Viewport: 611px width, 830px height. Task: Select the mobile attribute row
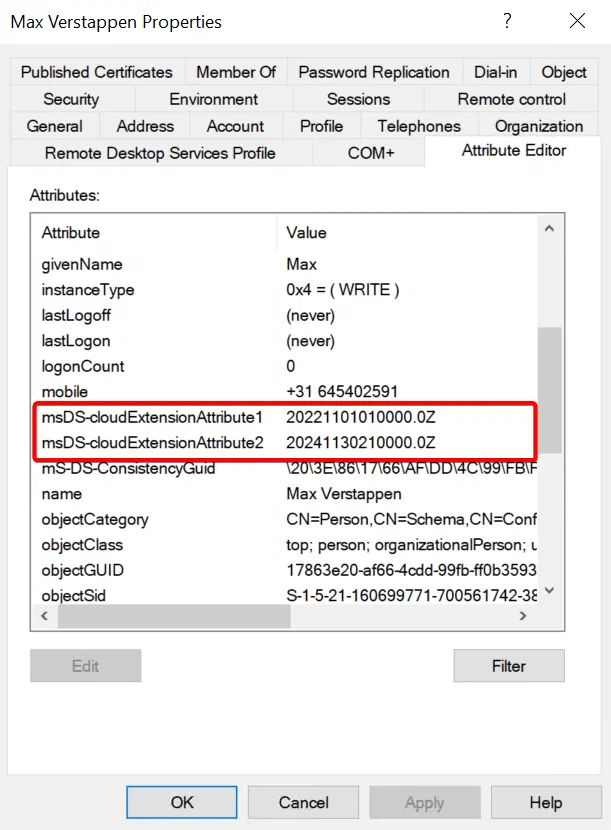point(285,391)
